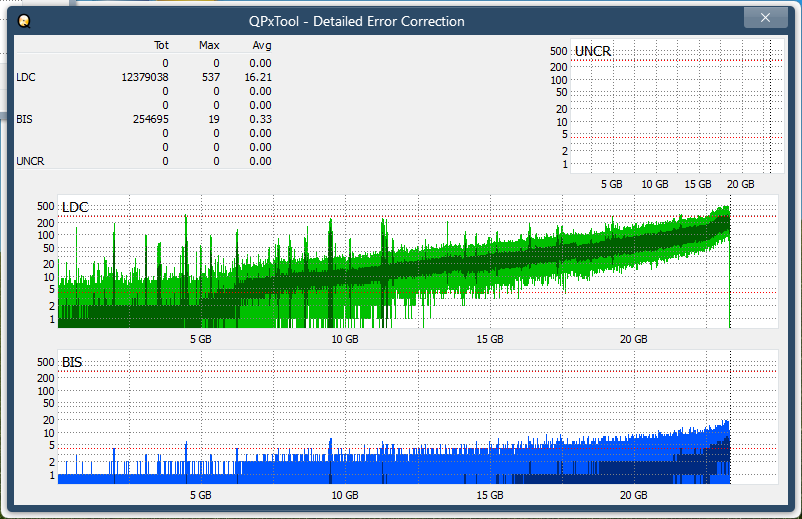Select the LDC max value 537
The image size is (802, 519).
211,77
